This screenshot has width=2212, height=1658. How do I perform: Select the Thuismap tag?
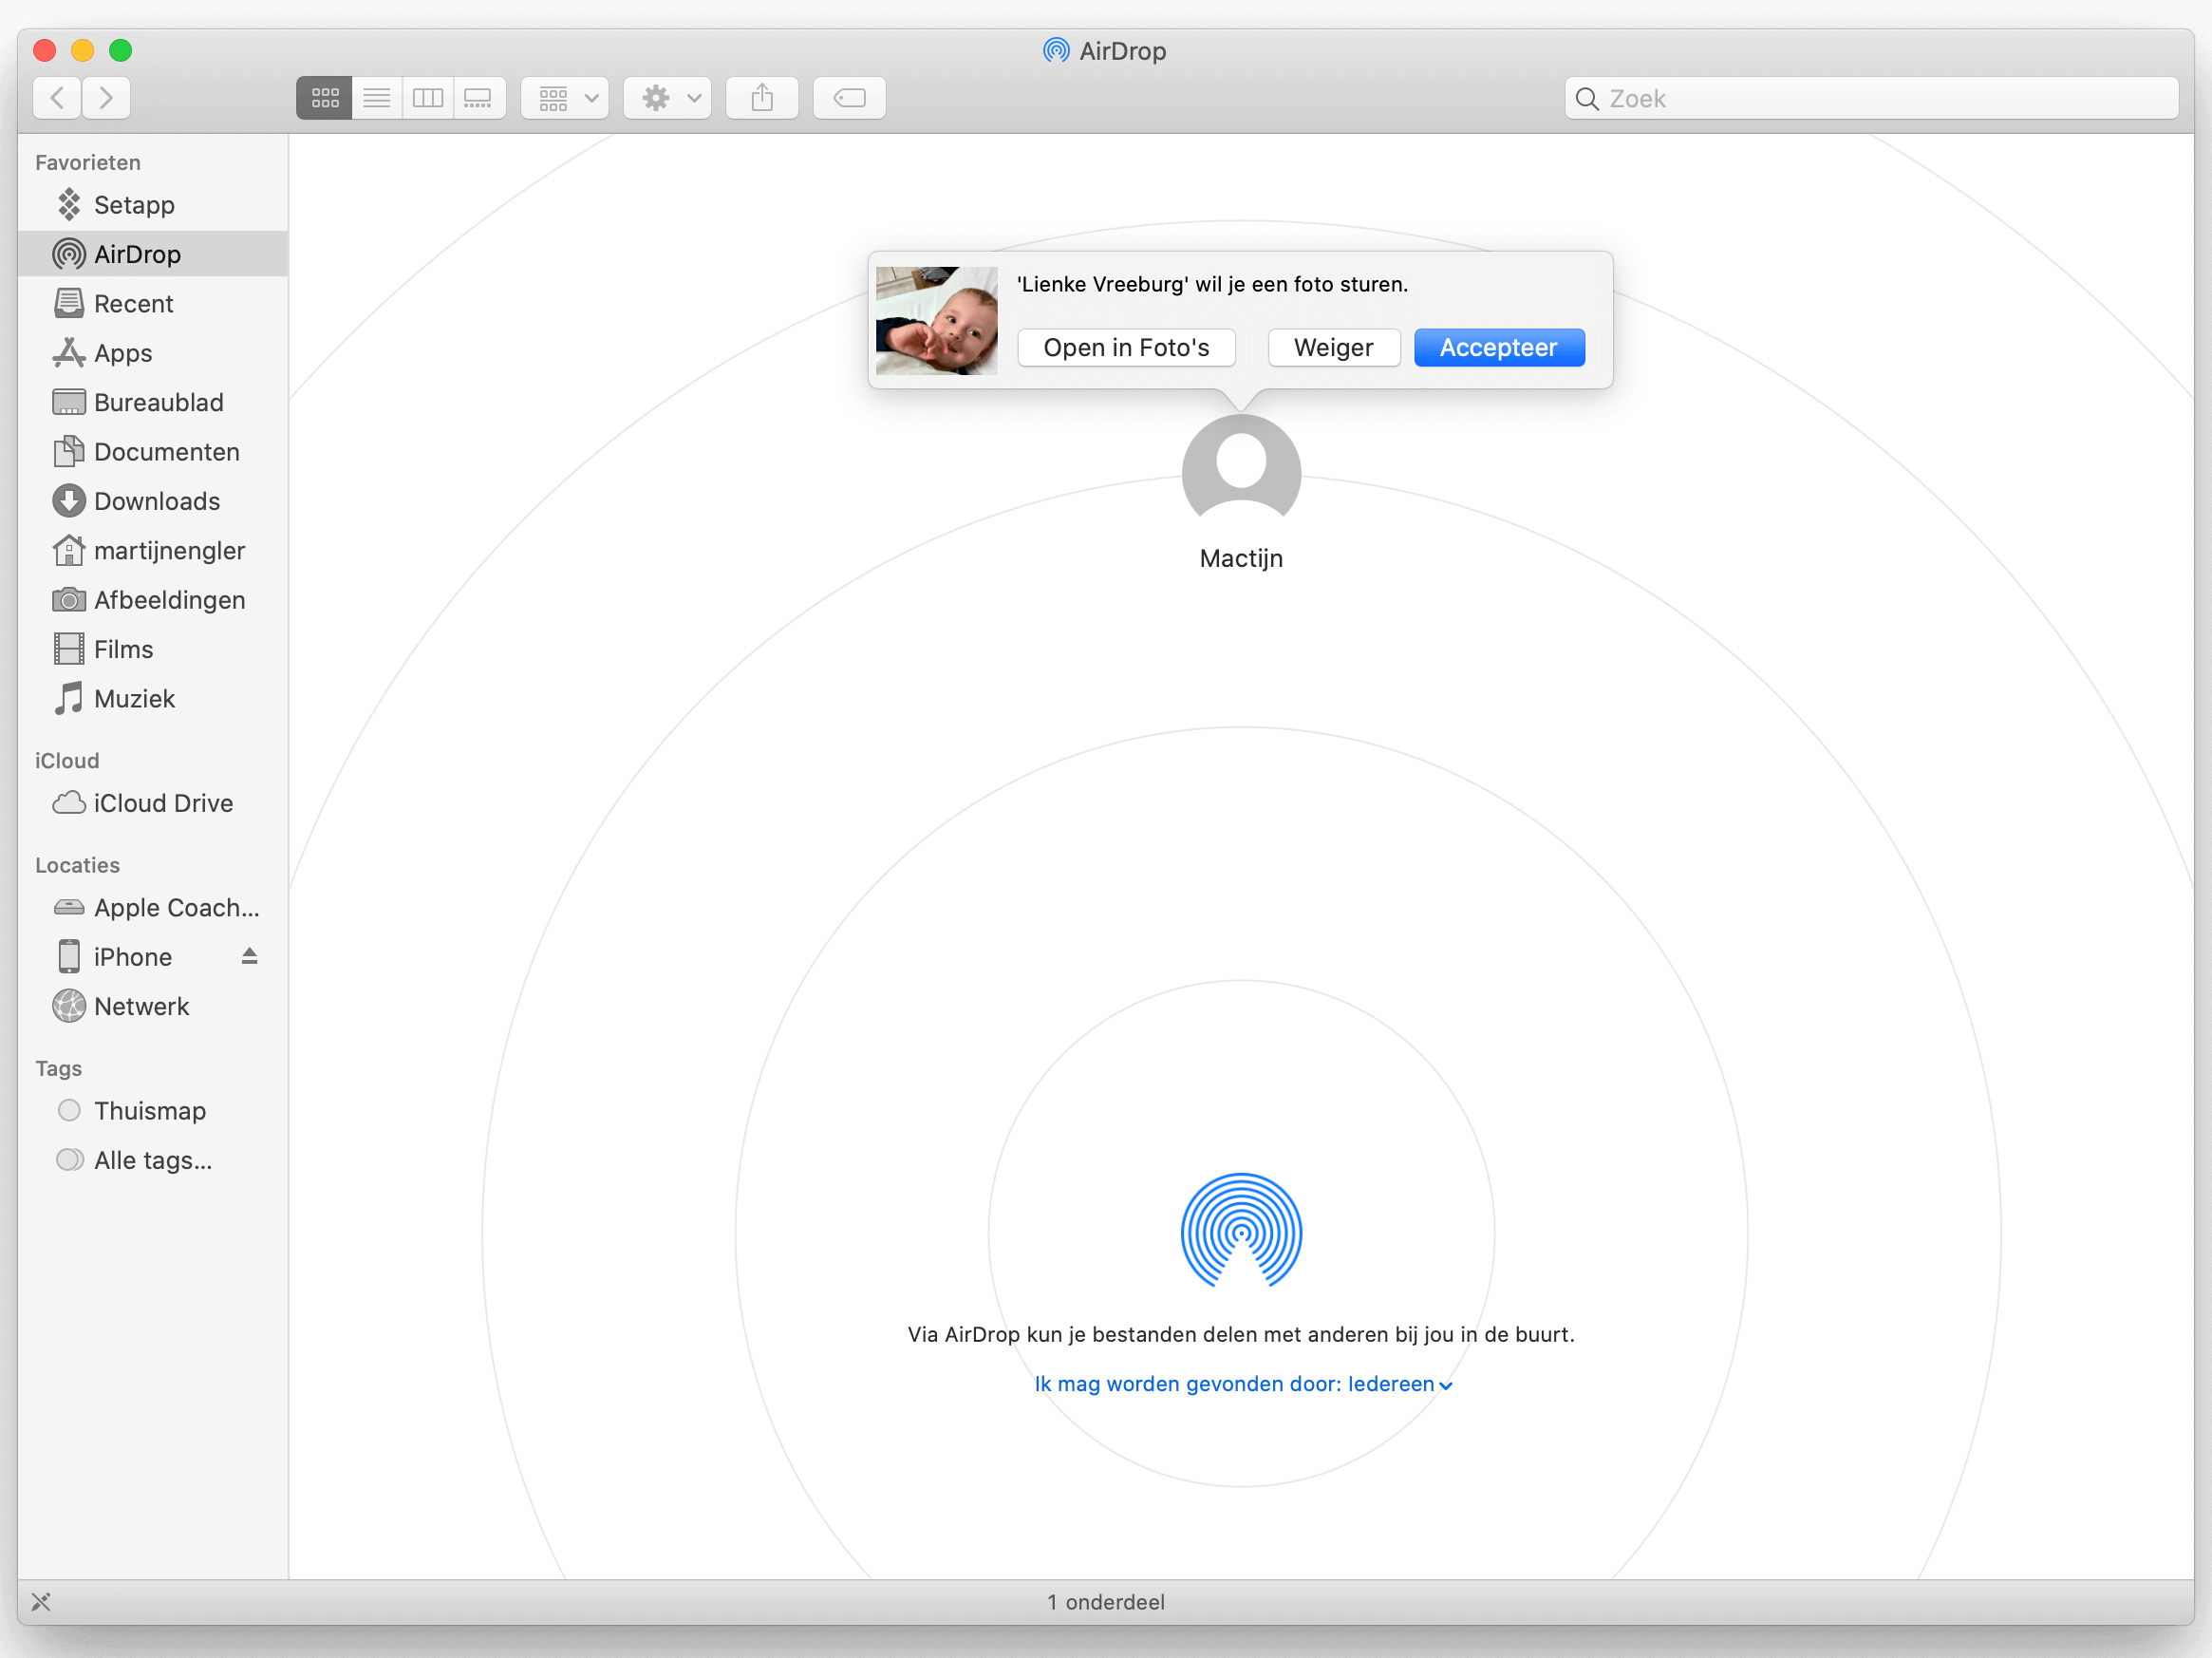pos(153,1111)
